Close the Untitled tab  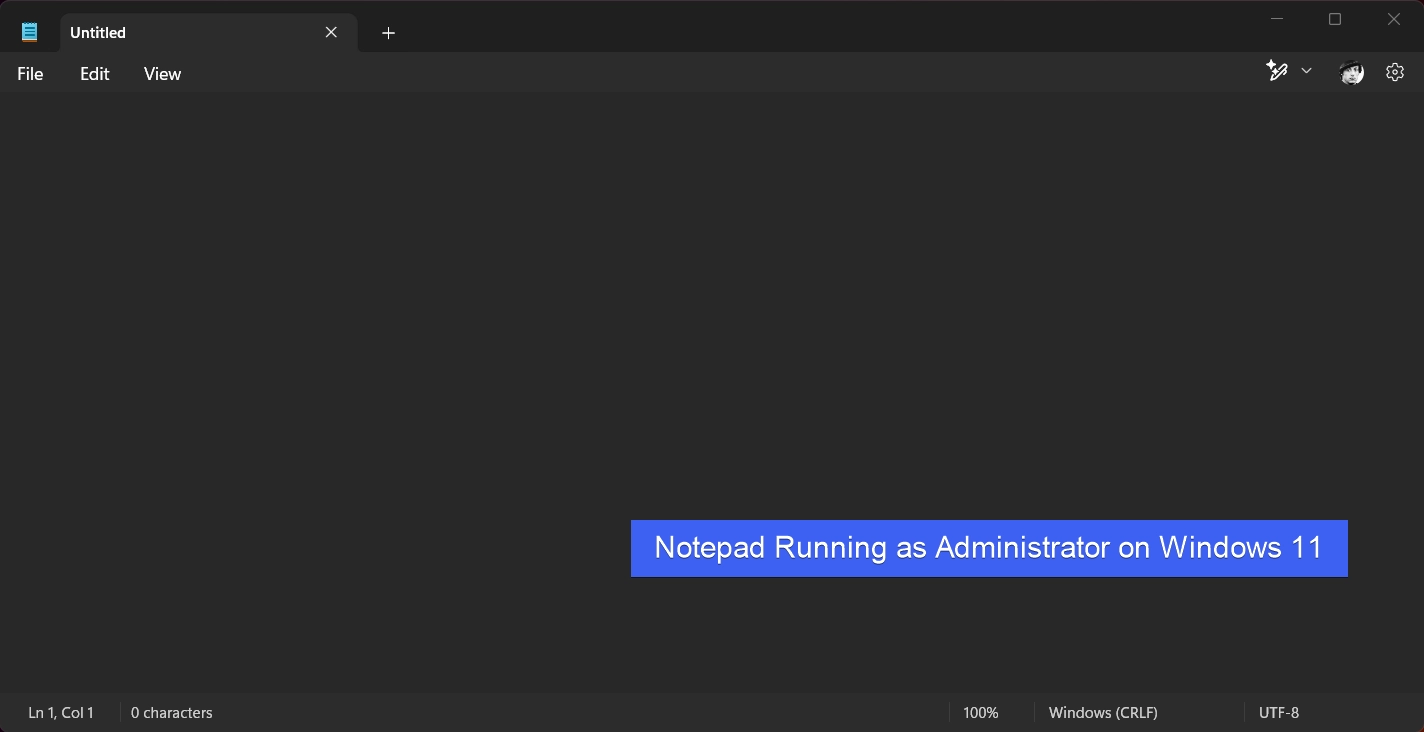click(x=331, y=33)
